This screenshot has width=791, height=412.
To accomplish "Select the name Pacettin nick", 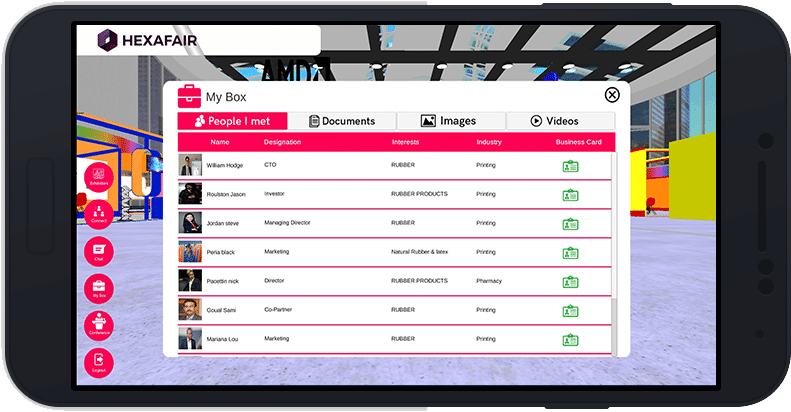I will click(x=222, y=281).
